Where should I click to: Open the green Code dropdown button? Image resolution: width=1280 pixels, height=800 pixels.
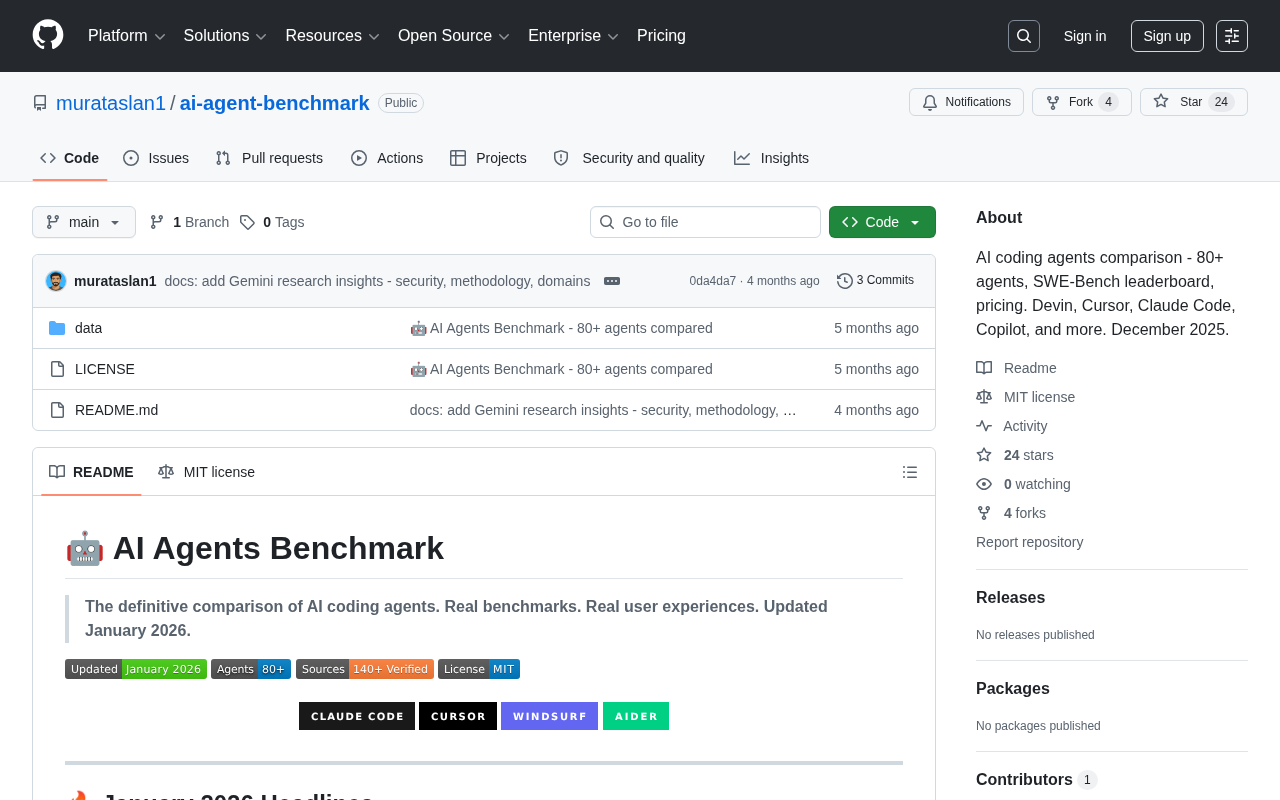point(882,222)
